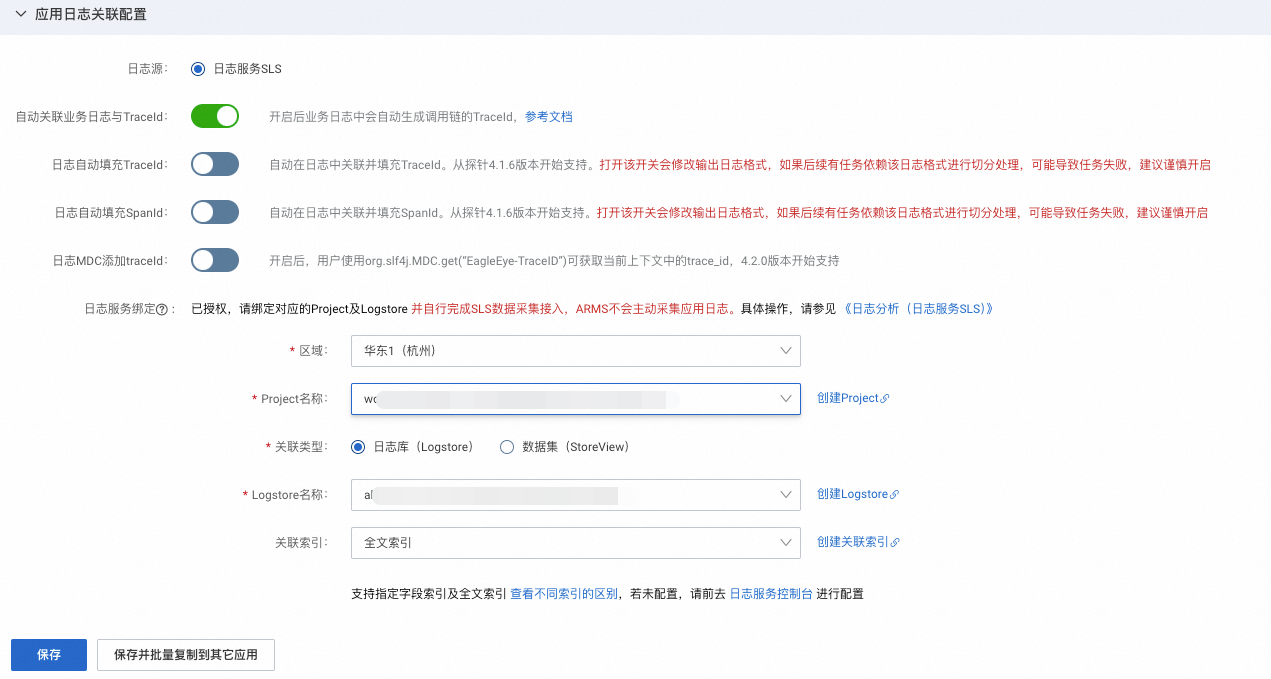This screenshot has width=1271, height=679.
Task: Click the 创建Logstore link
Action: [x=853, y=494]
